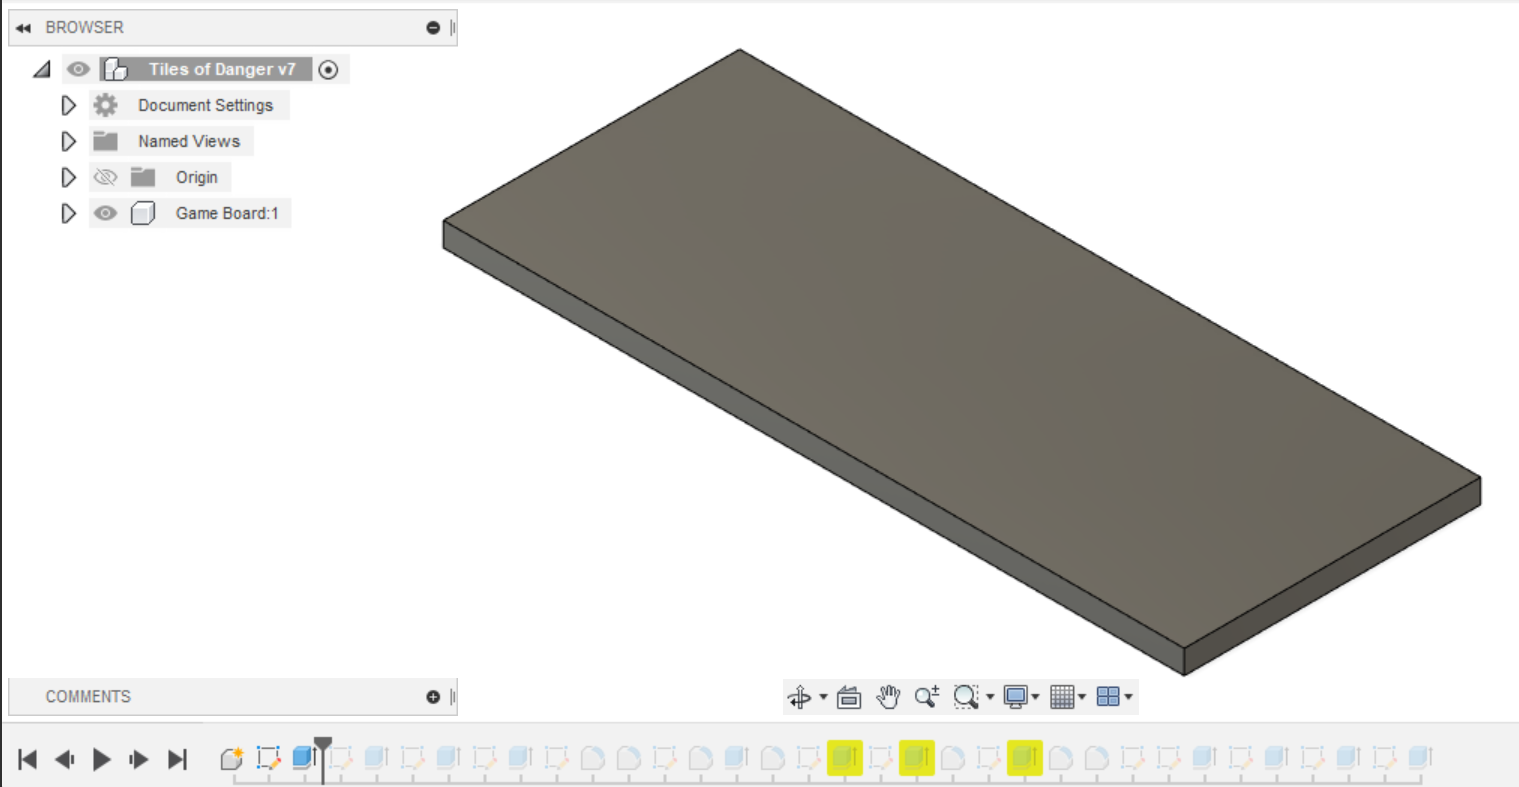This screenshot has height=787, width=1519.
Task: Play the design history timeline
Action: pos(101,760)
